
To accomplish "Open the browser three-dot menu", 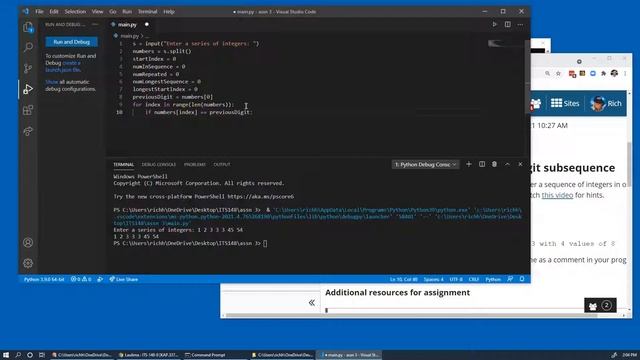I will [625, 73].
